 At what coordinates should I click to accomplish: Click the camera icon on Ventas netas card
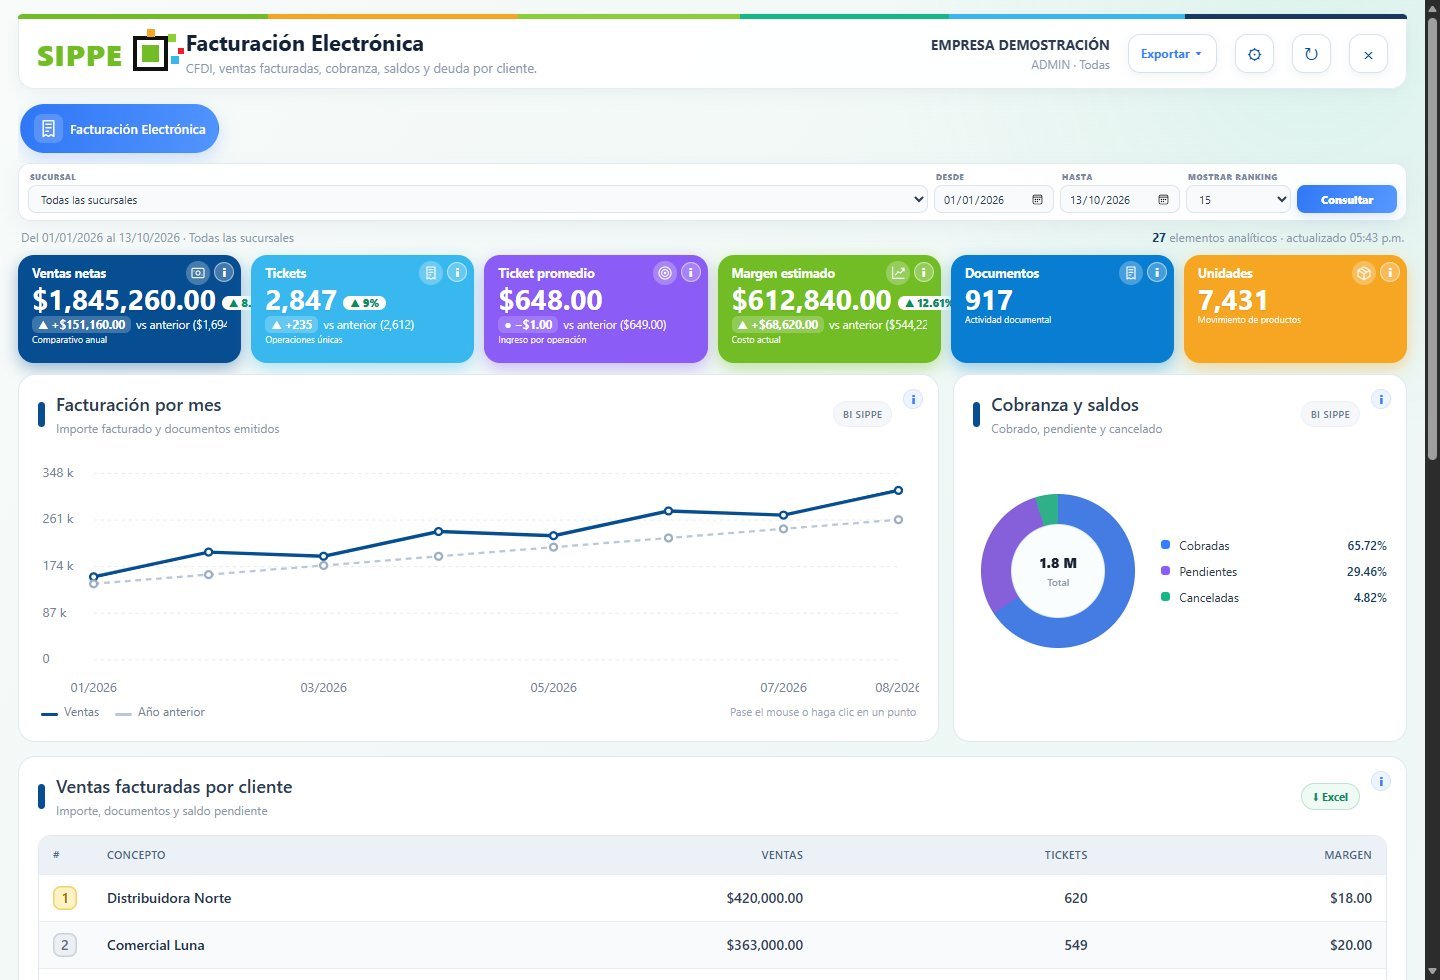pos(198,272)
